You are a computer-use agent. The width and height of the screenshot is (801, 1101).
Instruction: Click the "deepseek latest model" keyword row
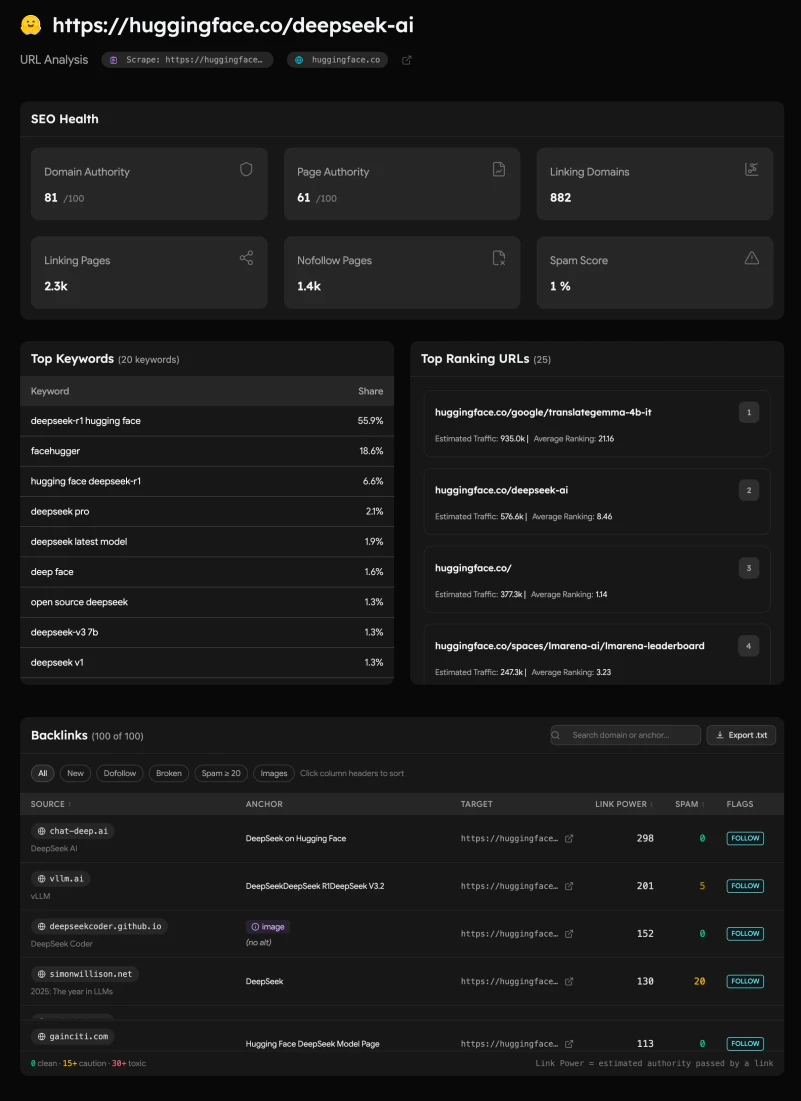[x=207, y=541]
